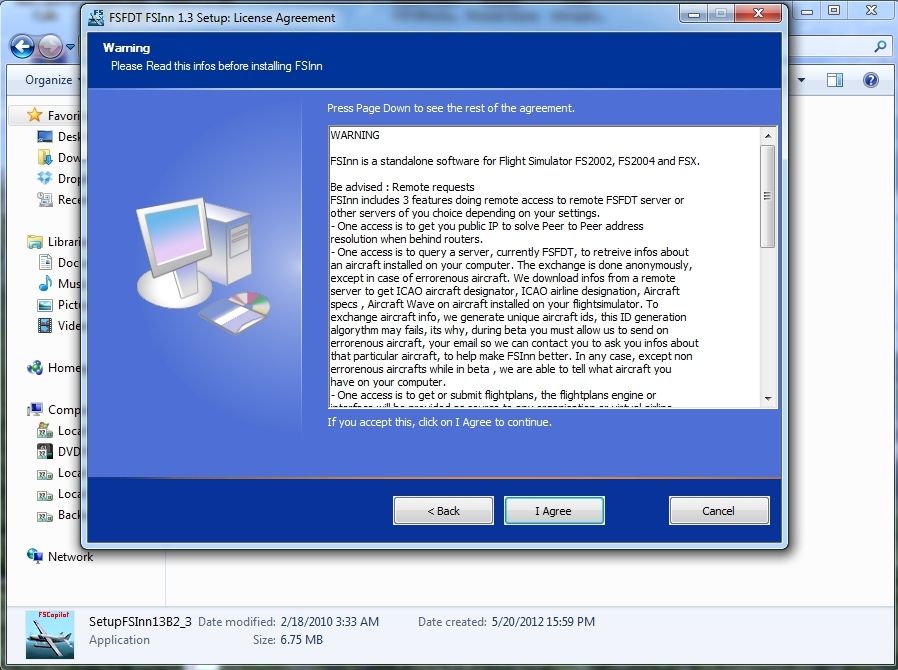This screenshot has height=670, width=898.
Task: Open the Backup drive icon
Action: (x=45, y=515)
